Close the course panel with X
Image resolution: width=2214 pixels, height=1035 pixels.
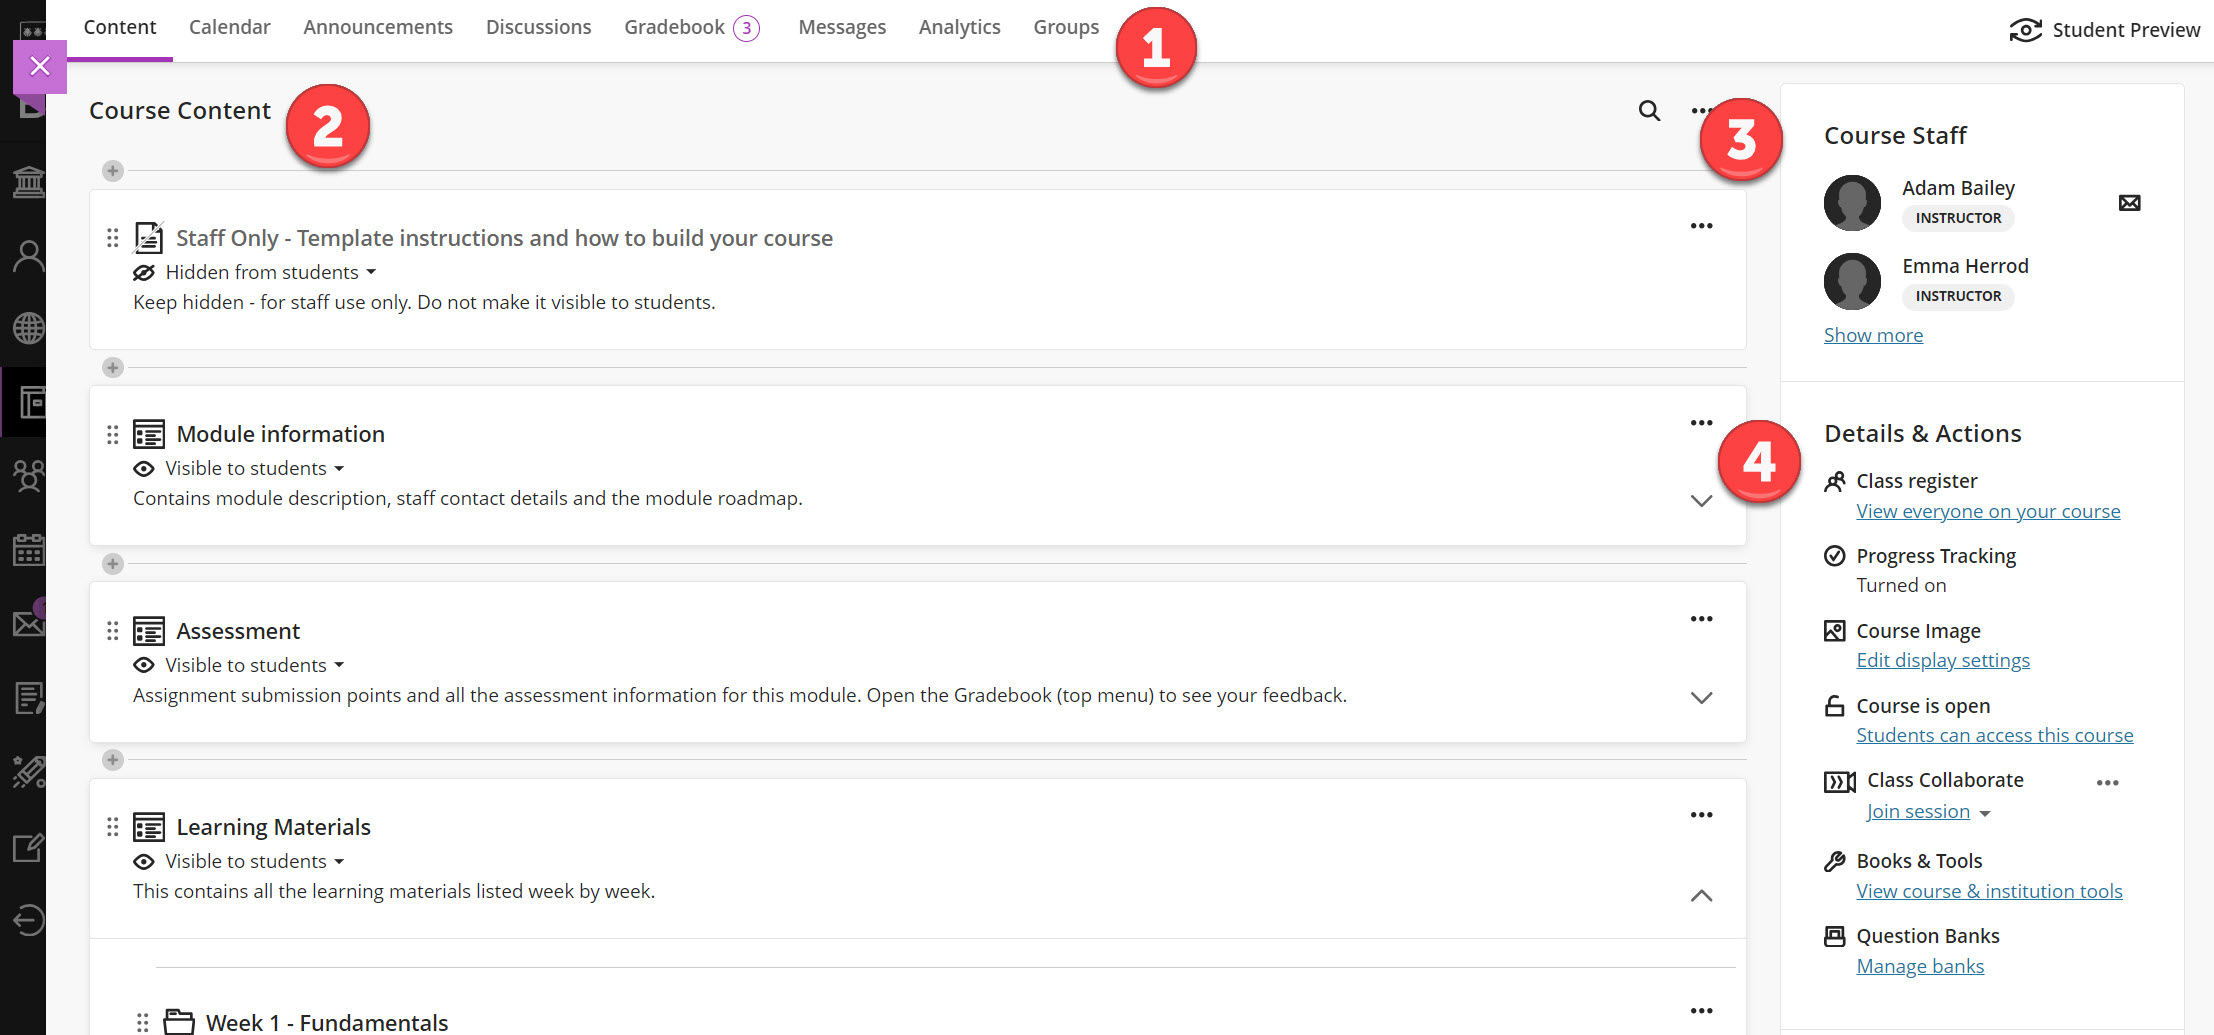[x=40, y=67]
